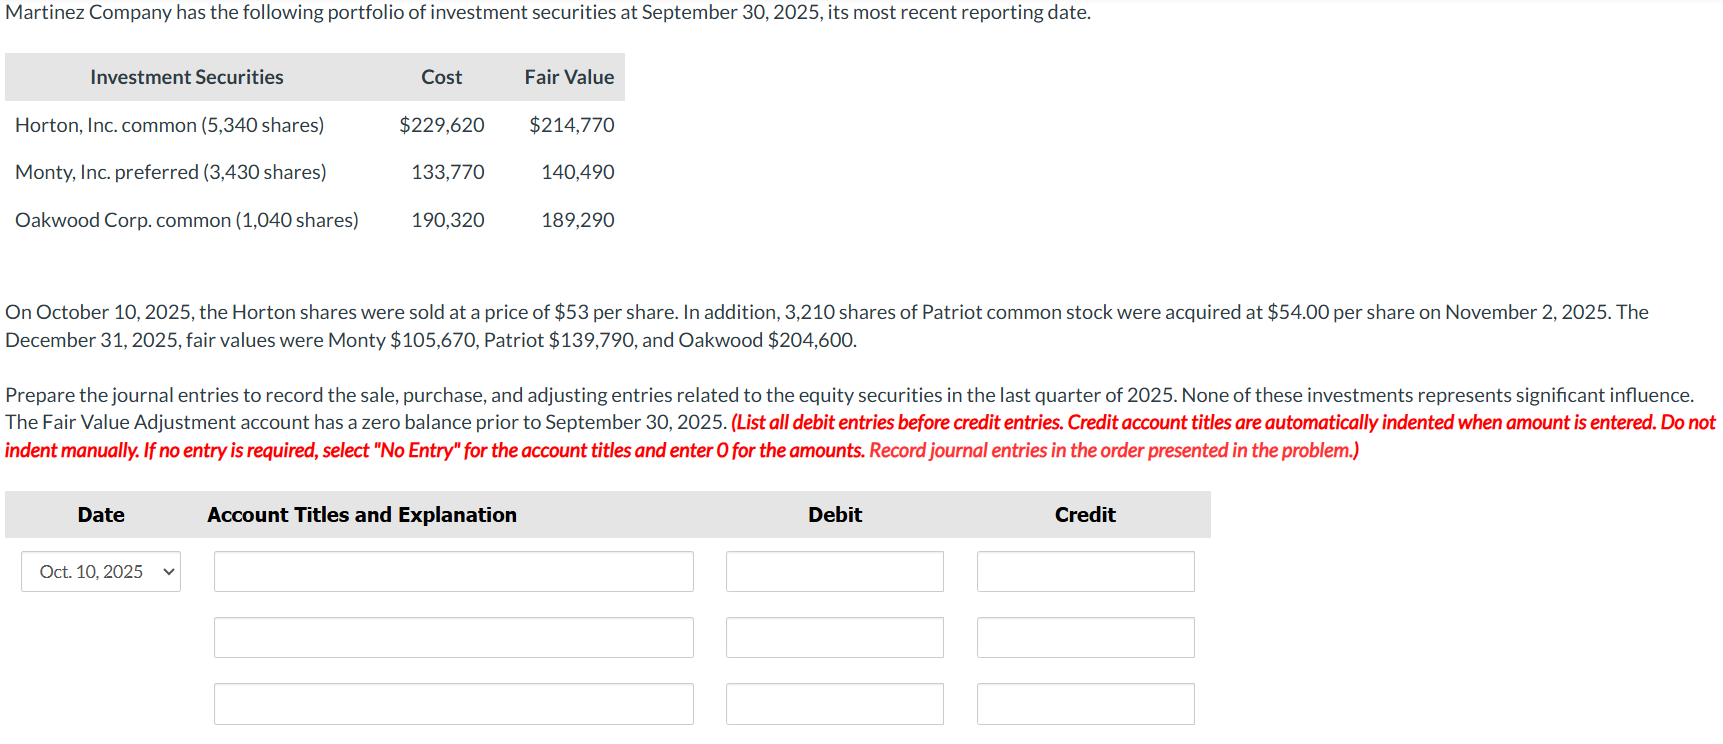Screen dimensions: 1723x744
Task: Click the second row account title field
Action: [453, 637]
